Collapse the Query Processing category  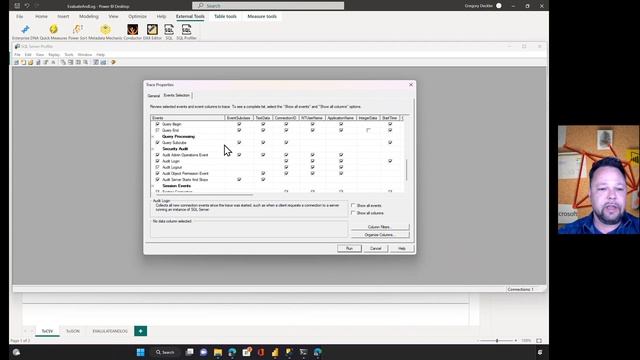(153, 136)
